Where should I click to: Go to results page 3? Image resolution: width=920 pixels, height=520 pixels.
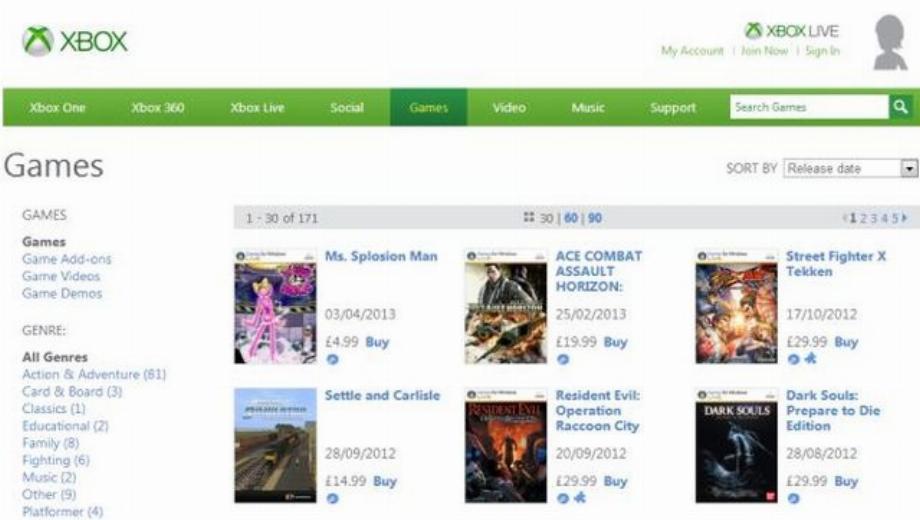pyautogui.click(x=874, y=218)
